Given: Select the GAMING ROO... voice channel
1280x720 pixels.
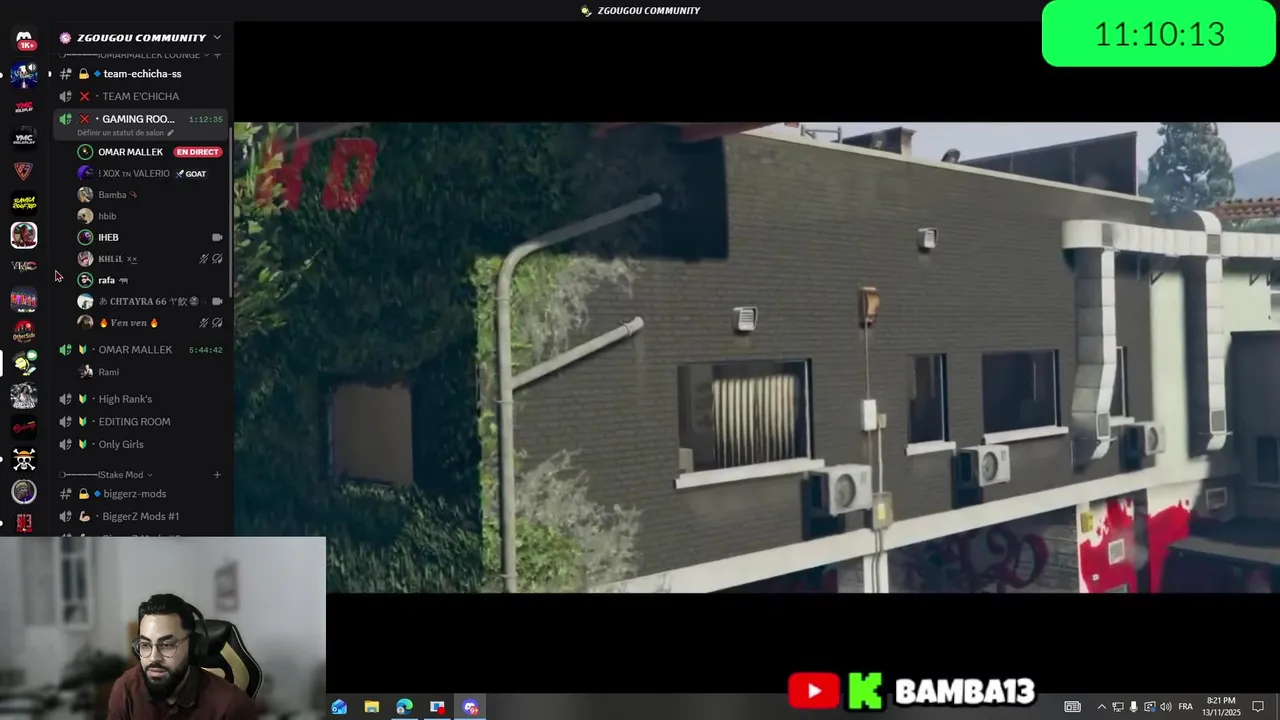Looking at the screenshot, I should [138, 119].
